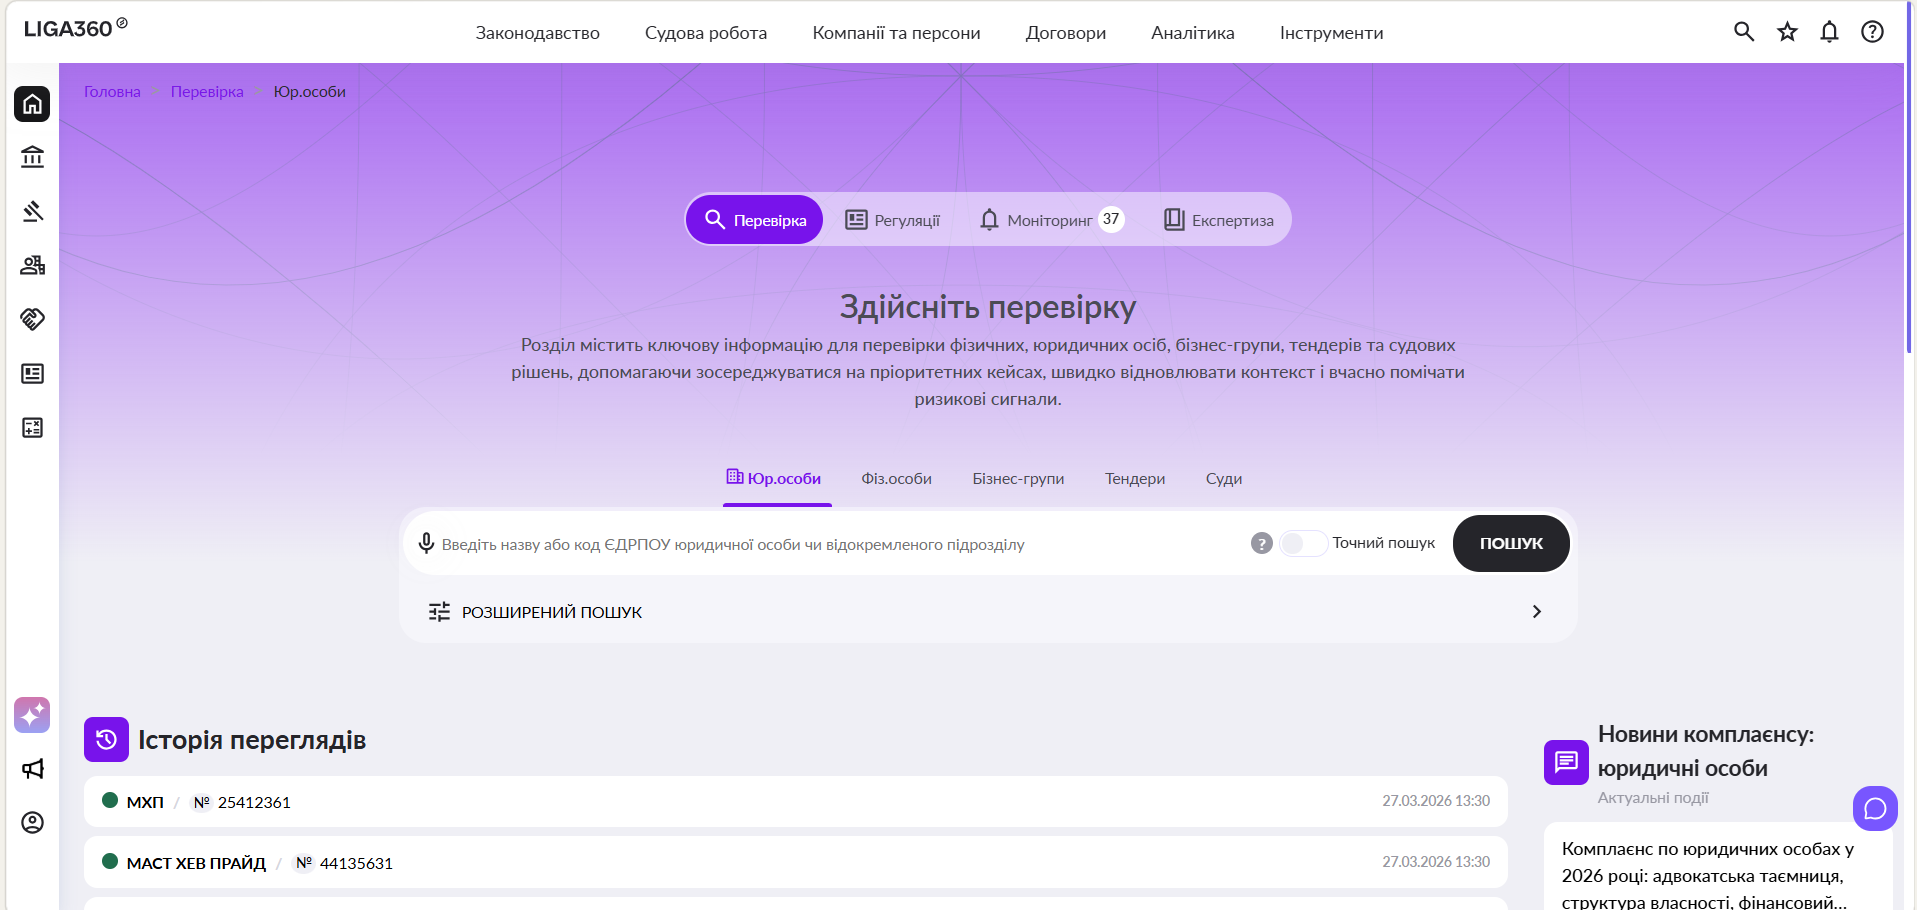Enable the Точний пошук toggle
Viewport: 1917px width, 910px height.
pyautogui.click(x=1303, y=543)
